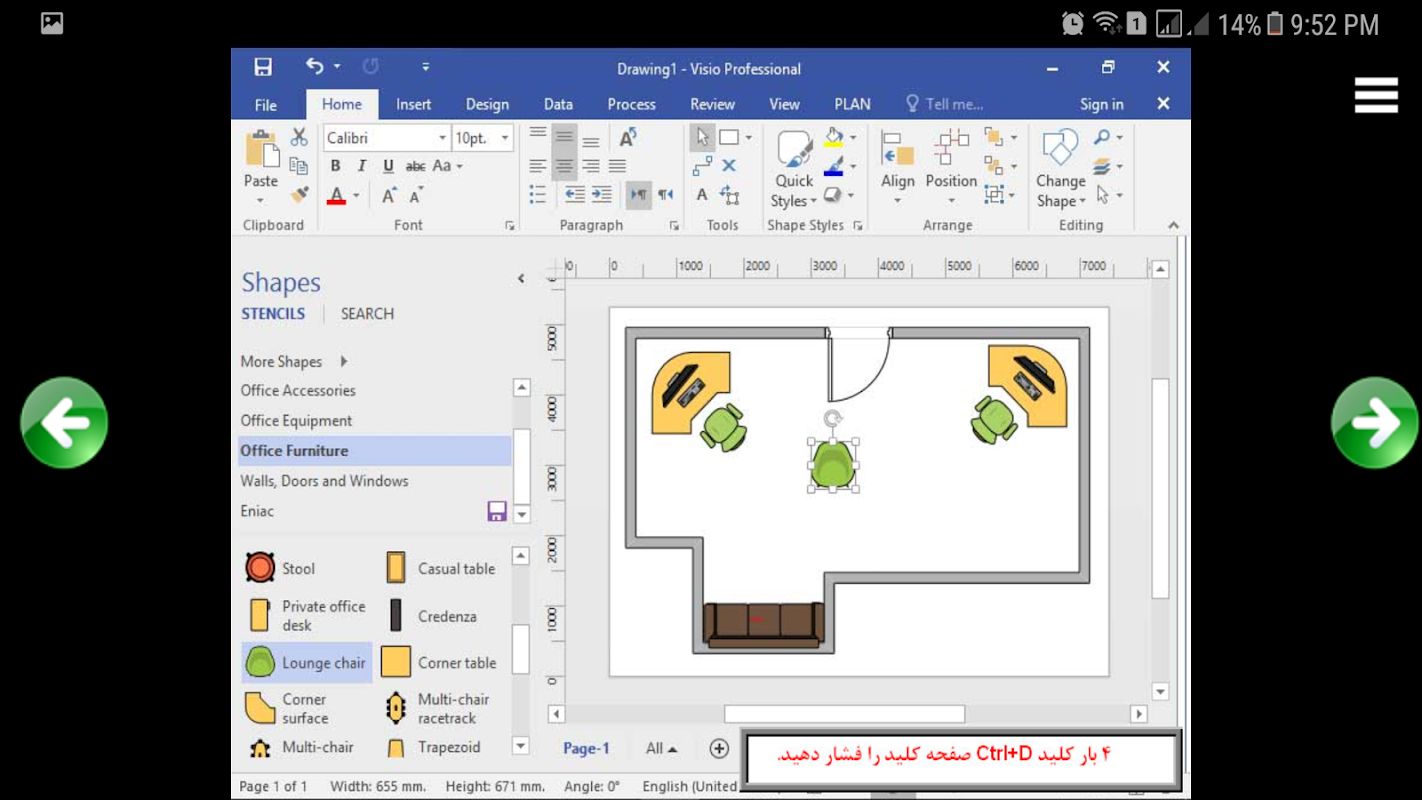Image resolution: width=1422 pixels, height=800 pixels.
Task: Add a new page with plus button
Action: [719, 748]
